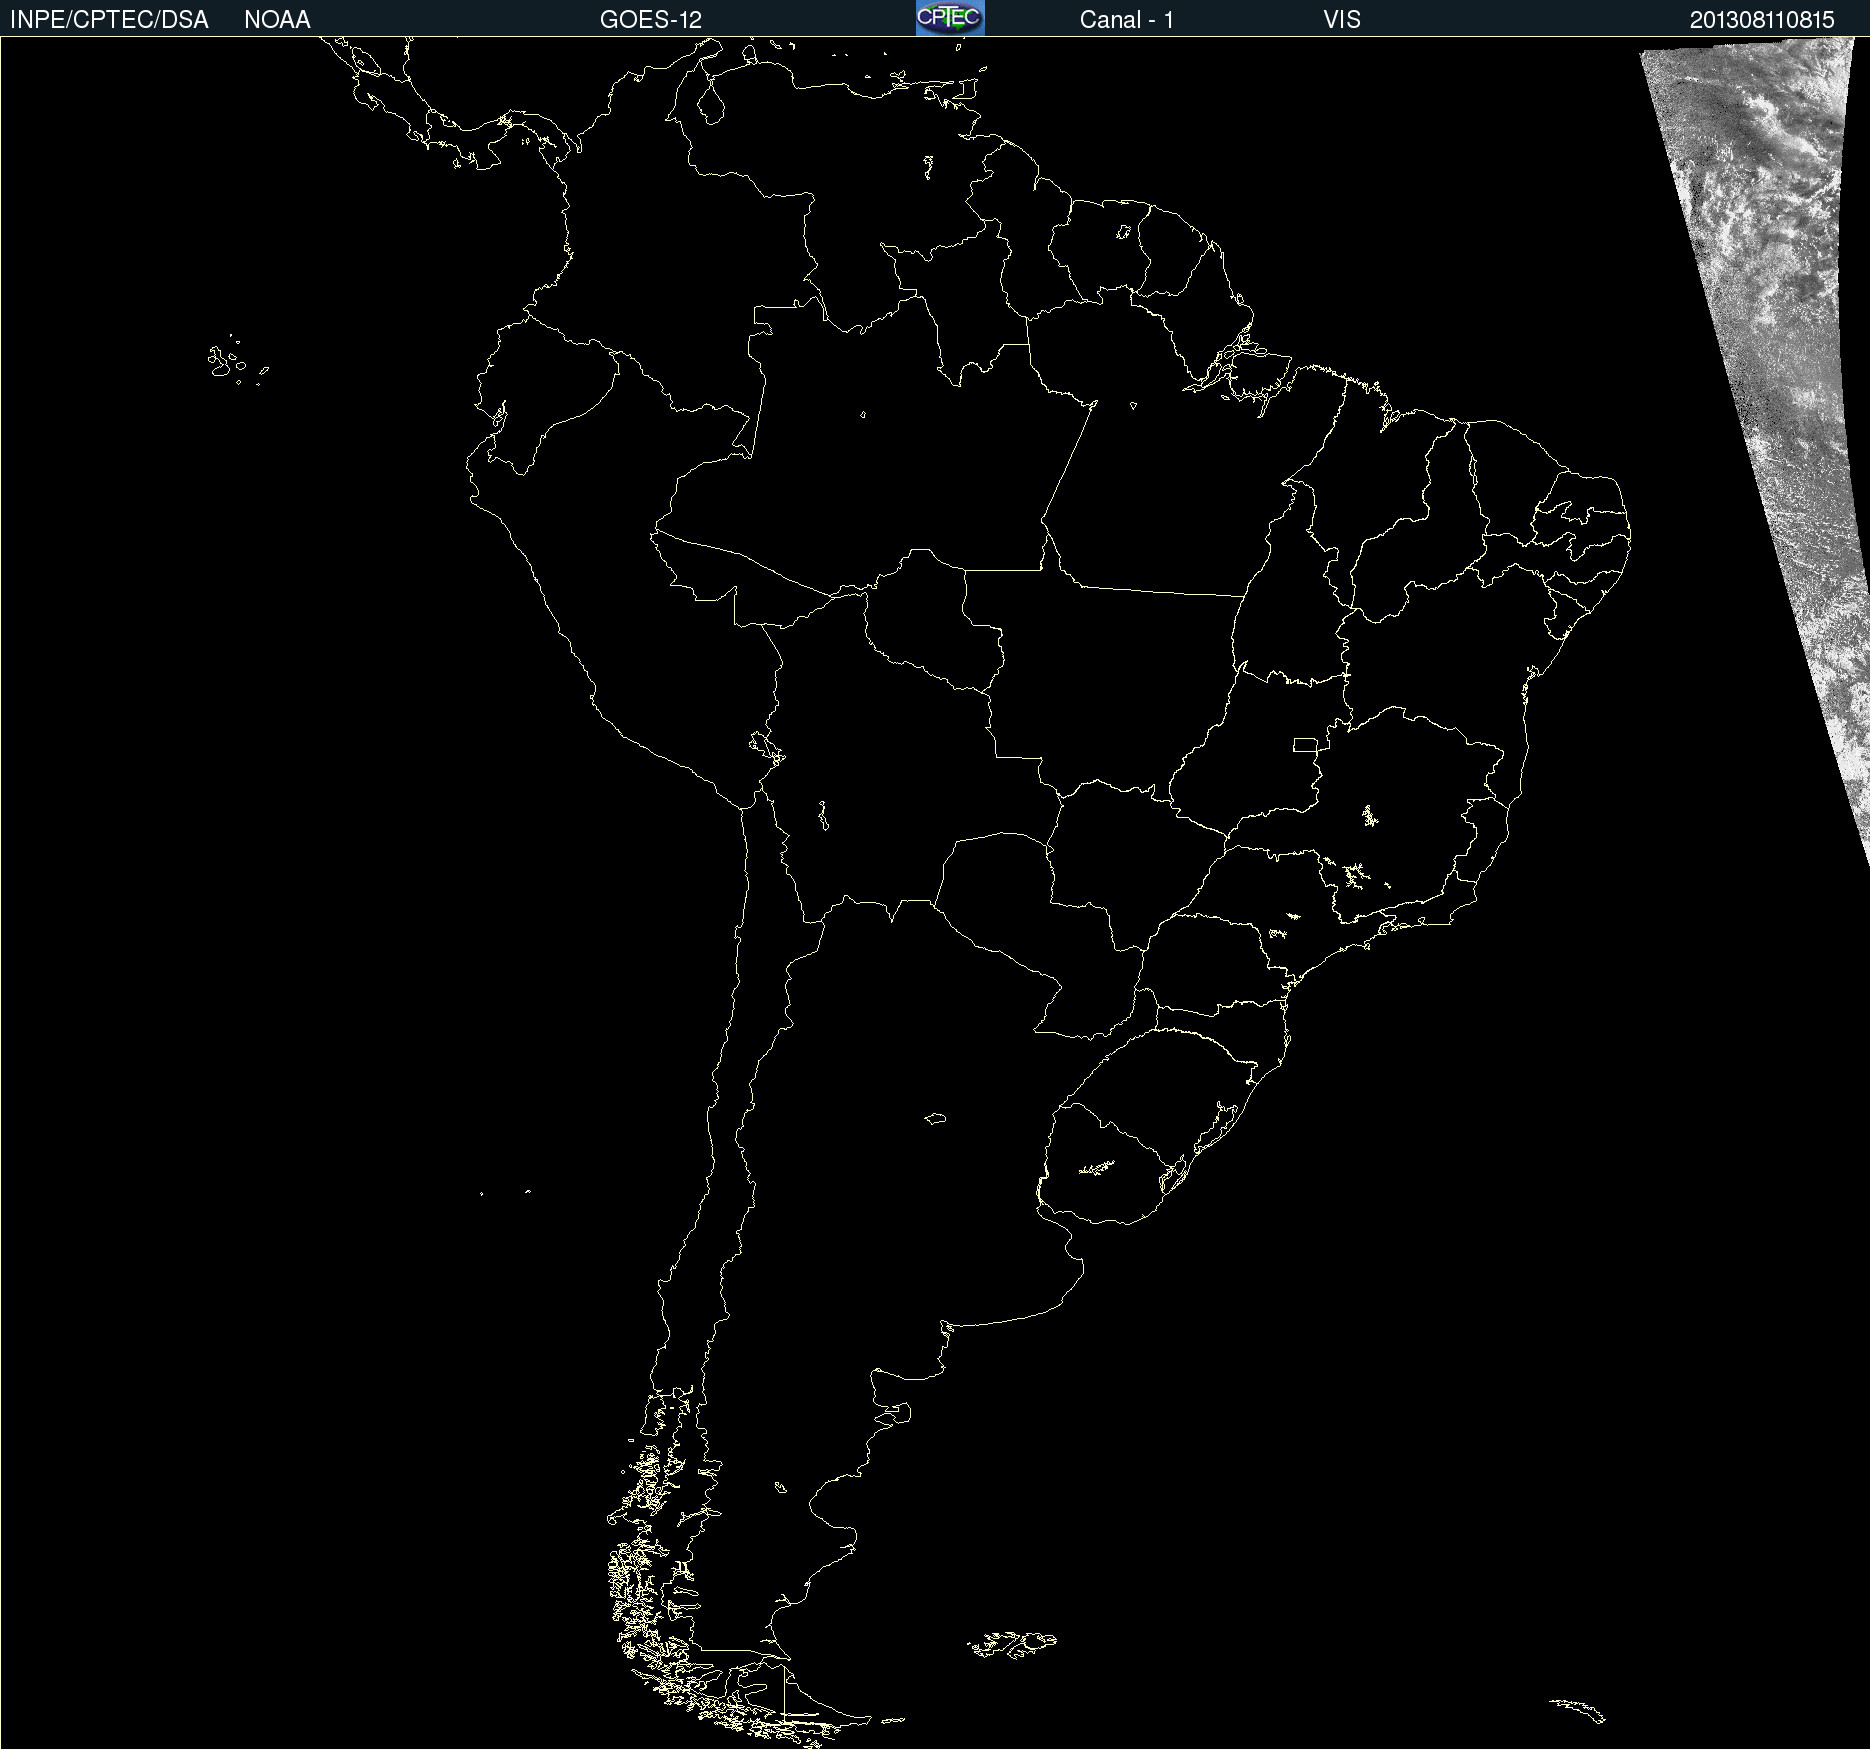The image size is (1870, 1750).
Task: Click the INPE/CPTEC/DSA header label
Action: click(109, 20)
